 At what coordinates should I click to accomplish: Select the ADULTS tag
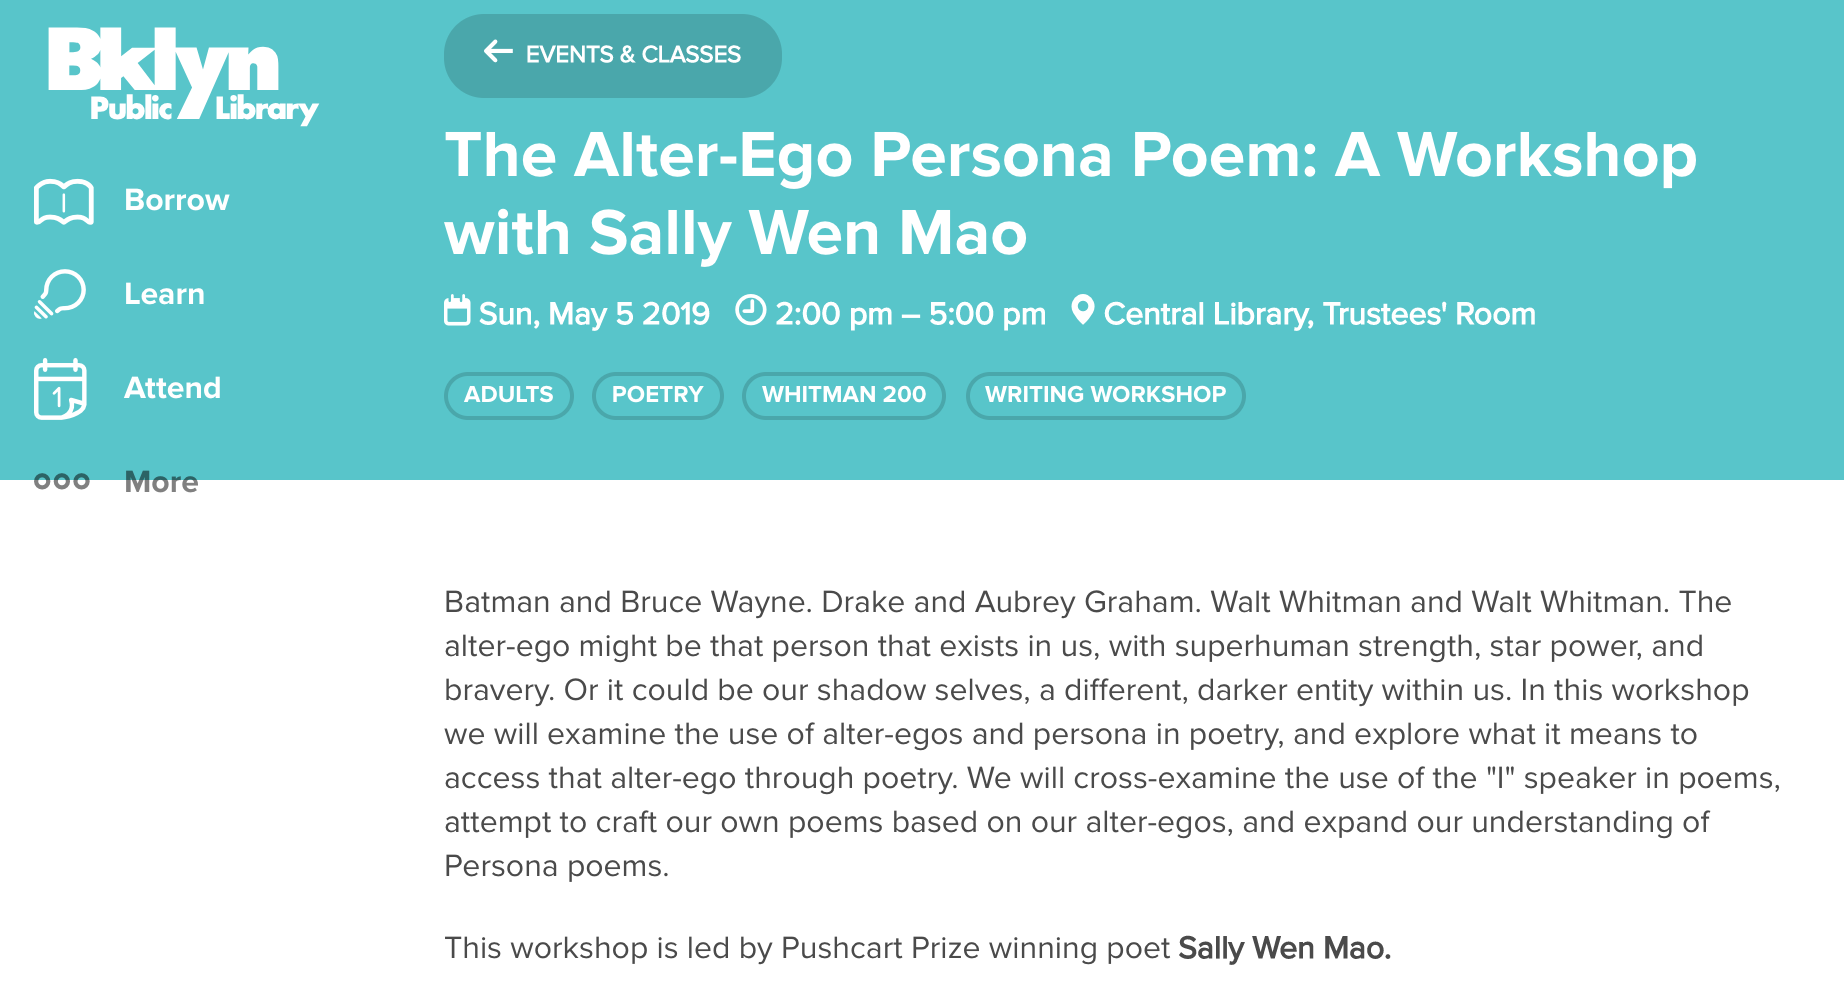(509, 395)
